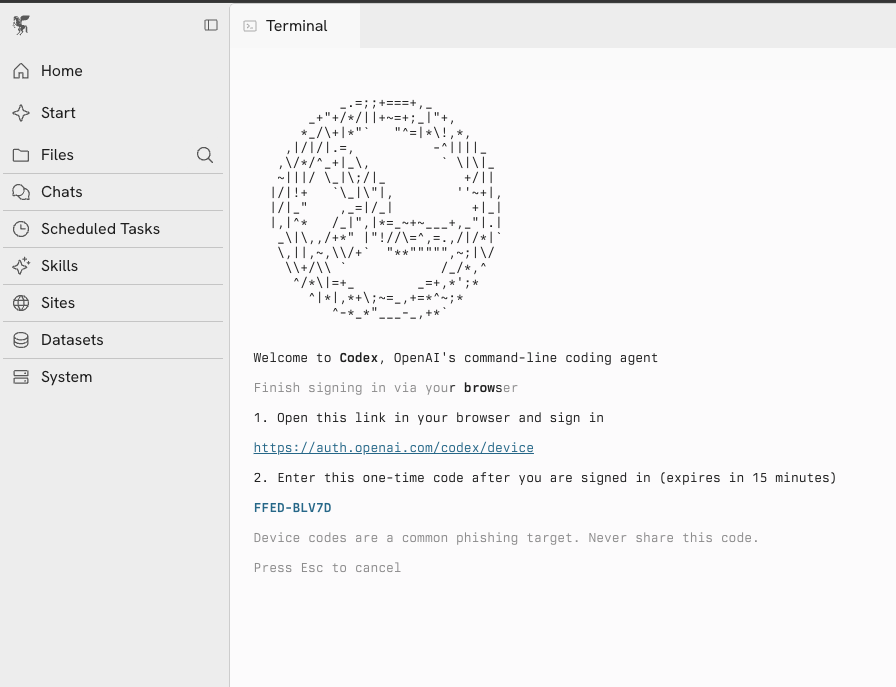Click the one-time code FFED-BLV7D
This screenshot has width=896, height=687.
[293, 508]
